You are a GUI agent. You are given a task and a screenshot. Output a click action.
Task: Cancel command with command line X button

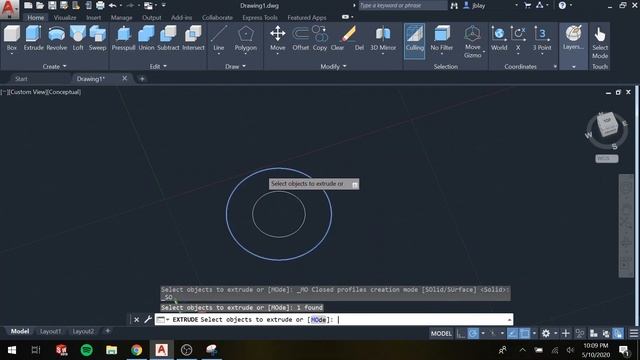coord(137,320)
